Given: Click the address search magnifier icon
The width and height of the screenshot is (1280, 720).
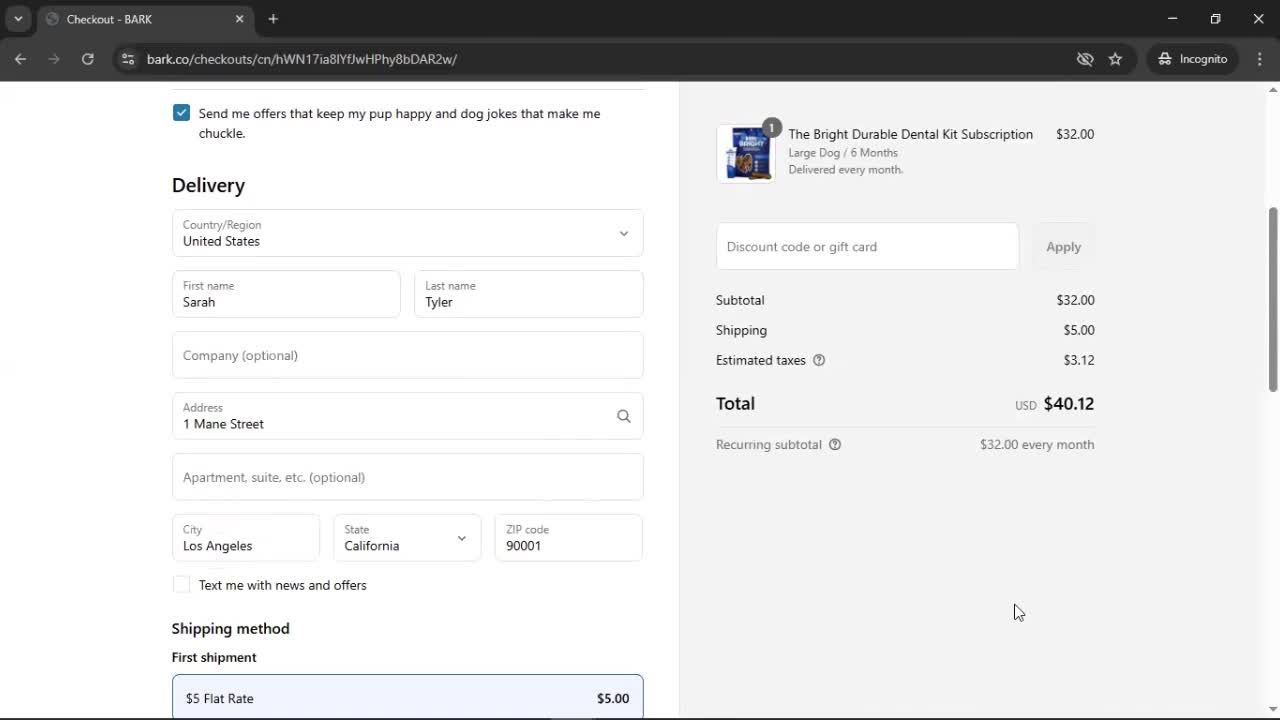Looking at the screenshot, I should [624, 416].
